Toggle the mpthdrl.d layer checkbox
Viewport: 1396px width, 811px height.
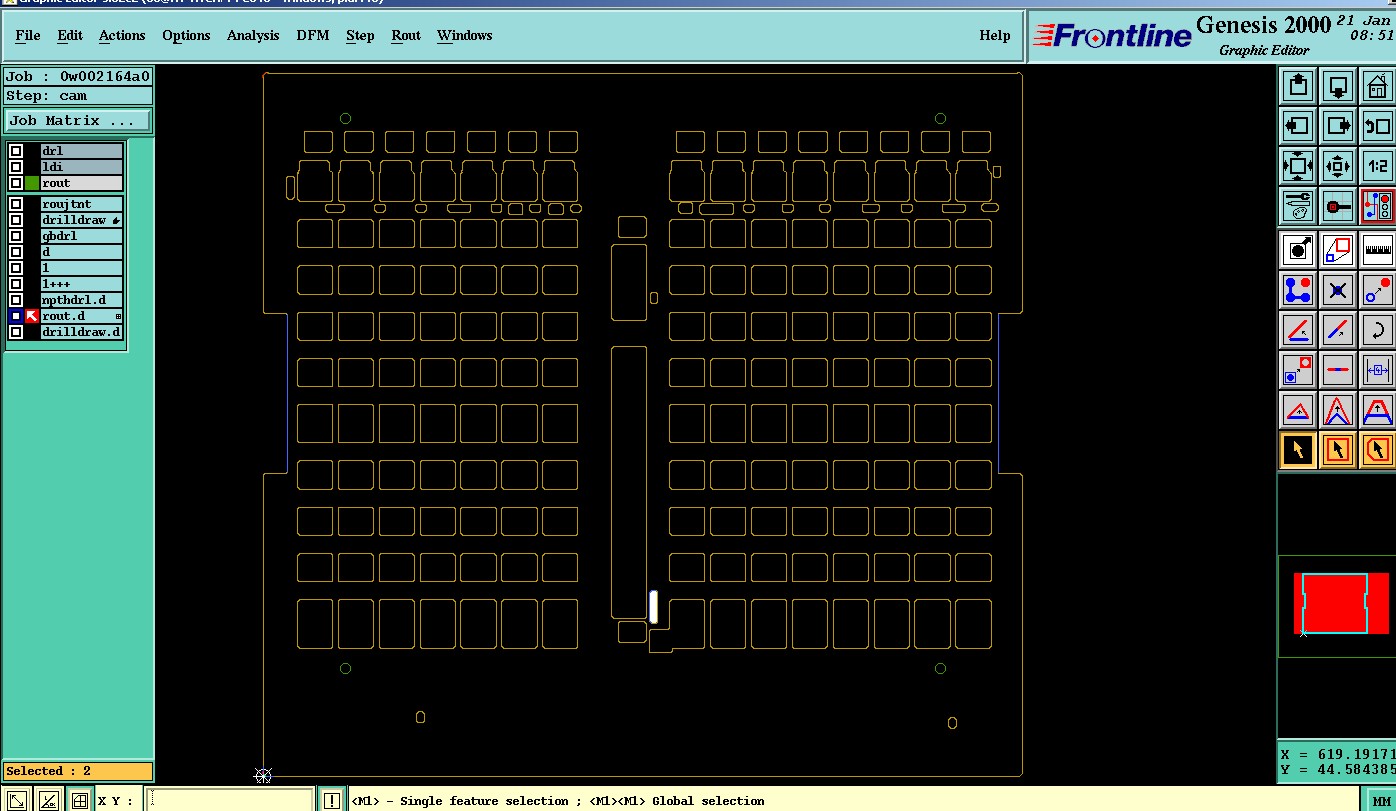[x=16, y=300]
